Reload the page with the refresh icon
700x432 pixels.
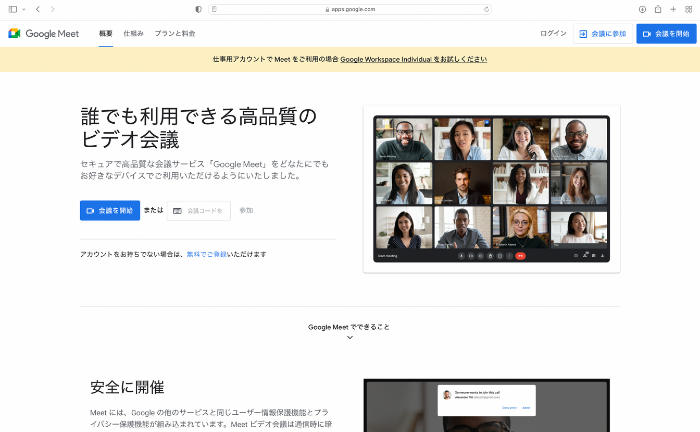pyautogui.click(x=486, y=9)
